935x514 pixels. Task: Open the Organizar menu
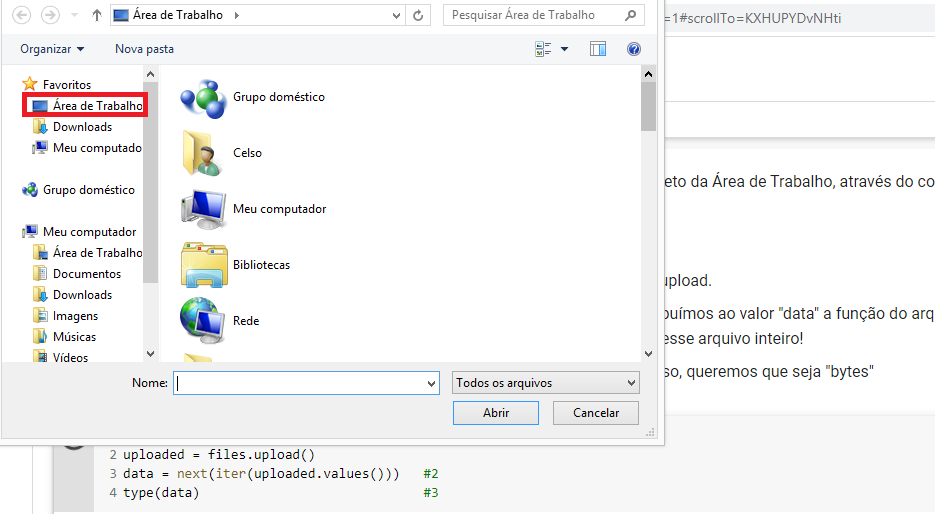[52, 49]
